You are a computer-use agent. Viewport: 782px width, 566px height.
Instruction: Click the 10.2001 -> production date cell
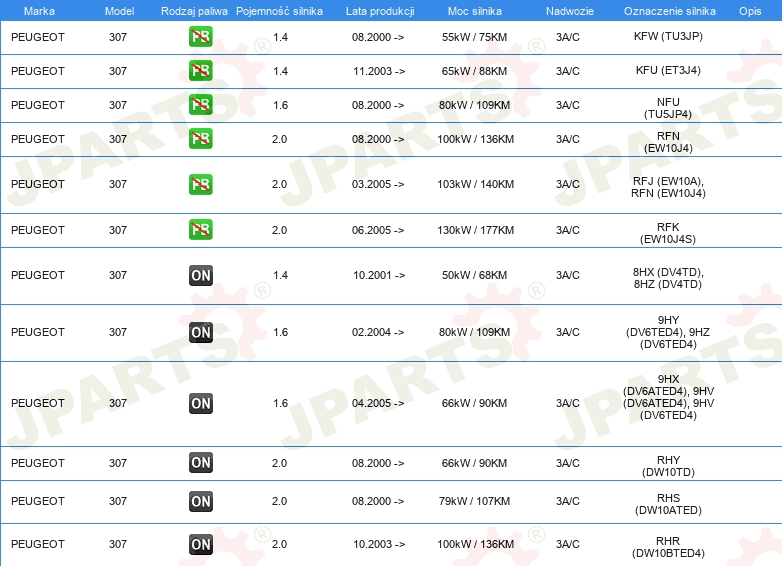coord(379,275)
